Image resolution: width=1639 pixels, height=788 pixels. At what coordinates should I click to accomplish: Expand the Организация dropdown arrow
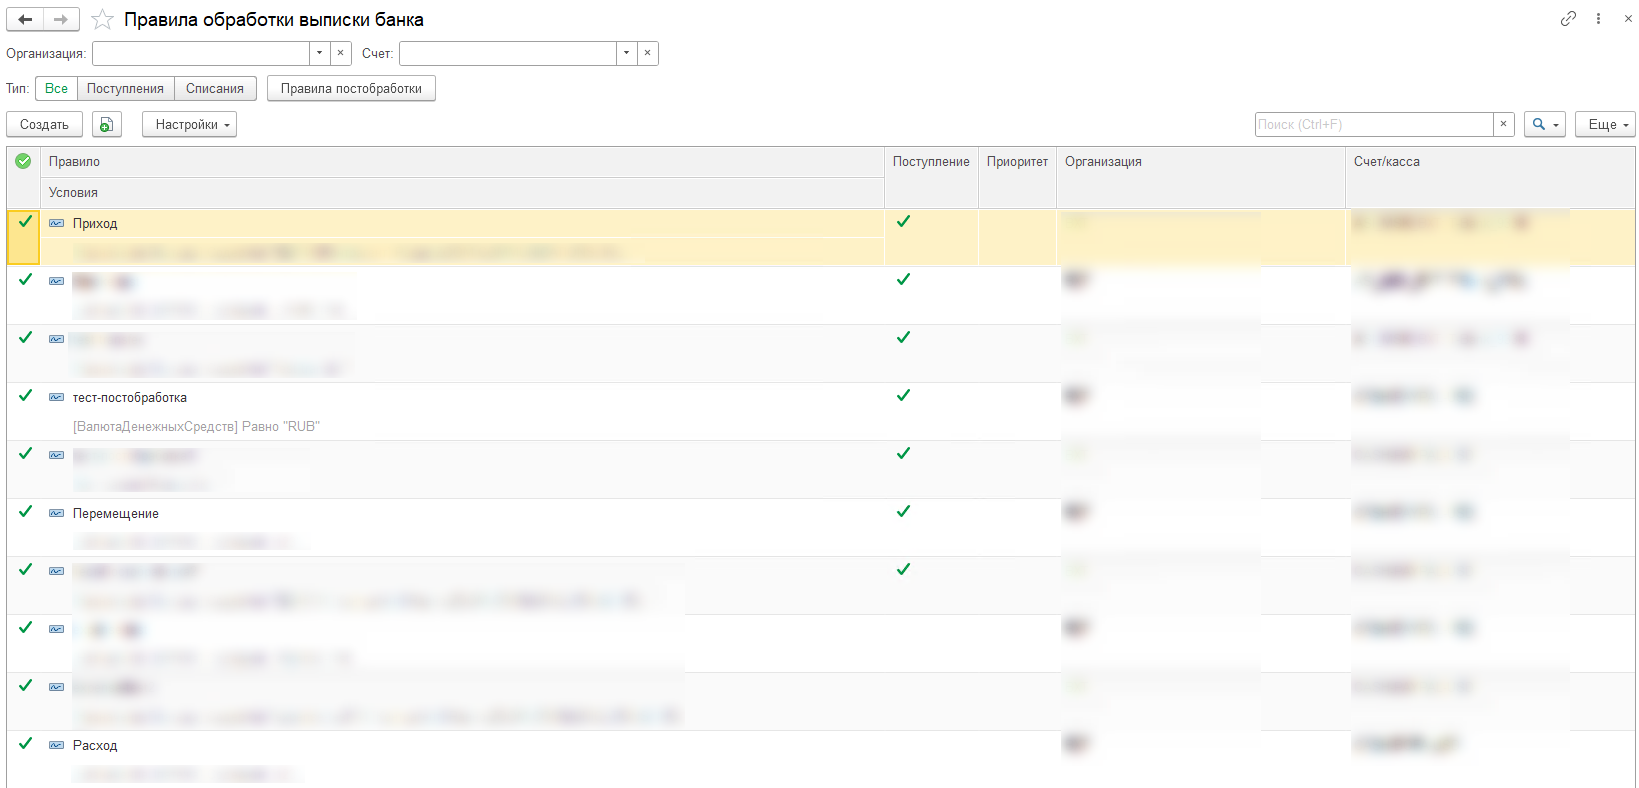(320, 53)
